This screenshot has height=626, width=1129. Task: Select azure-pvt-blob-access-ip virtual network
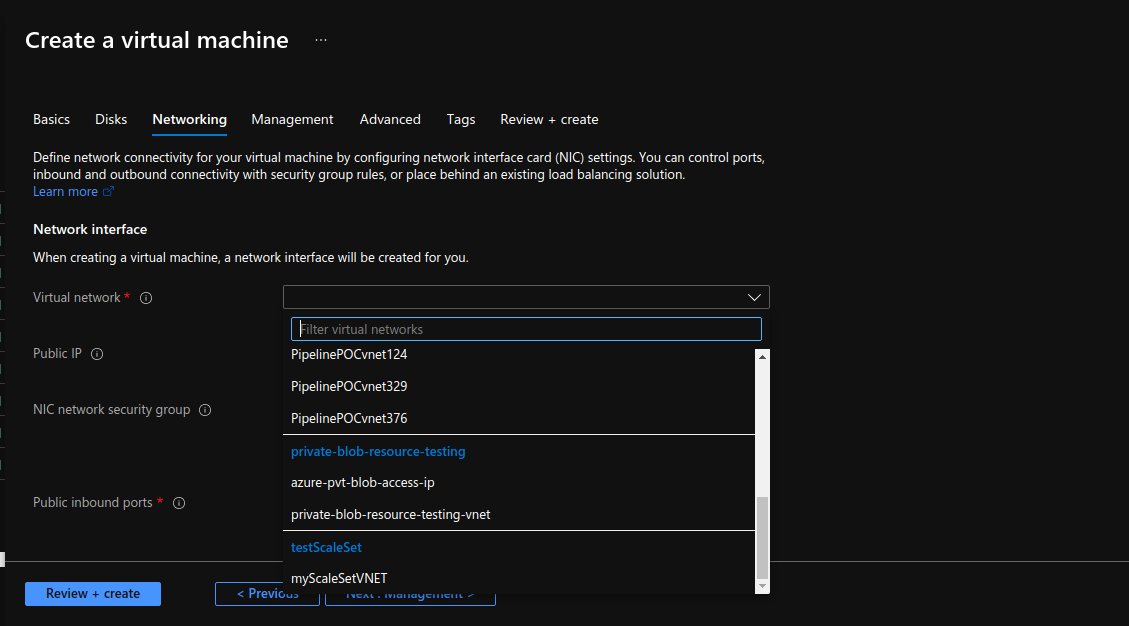coord(363,483)
